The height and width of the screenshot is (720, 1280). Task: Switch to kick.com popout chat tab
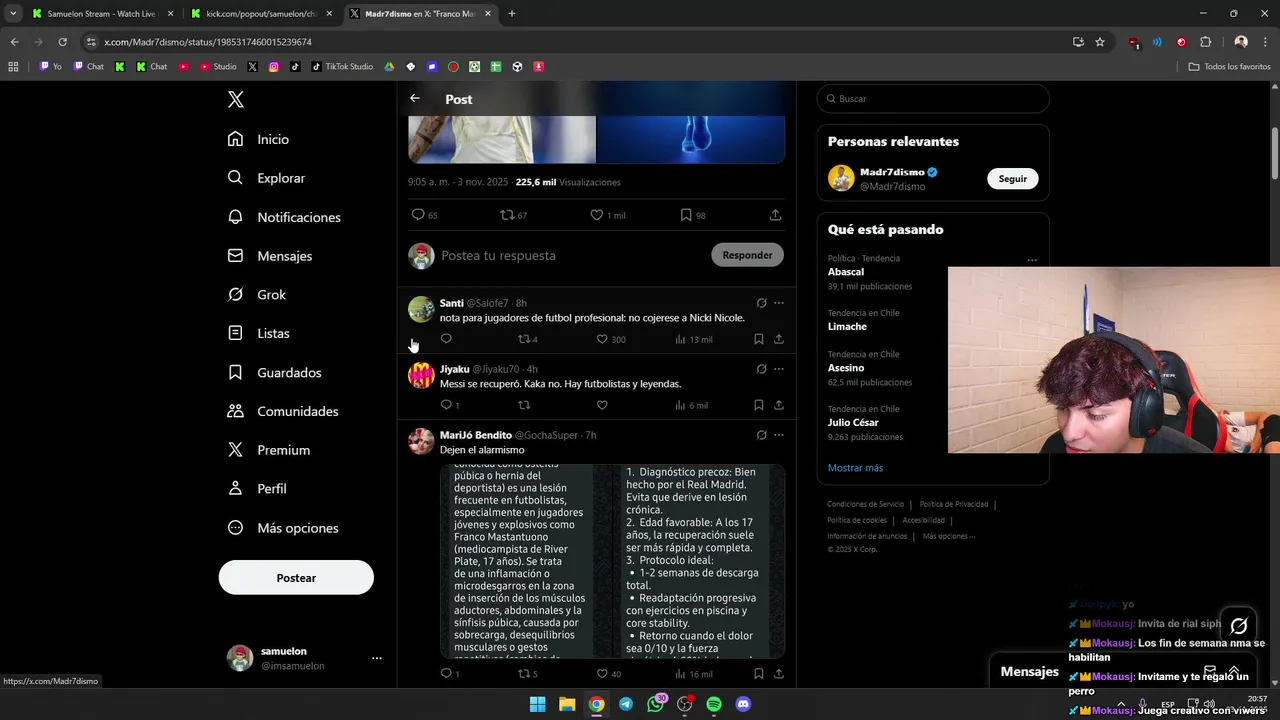(261, 14)
